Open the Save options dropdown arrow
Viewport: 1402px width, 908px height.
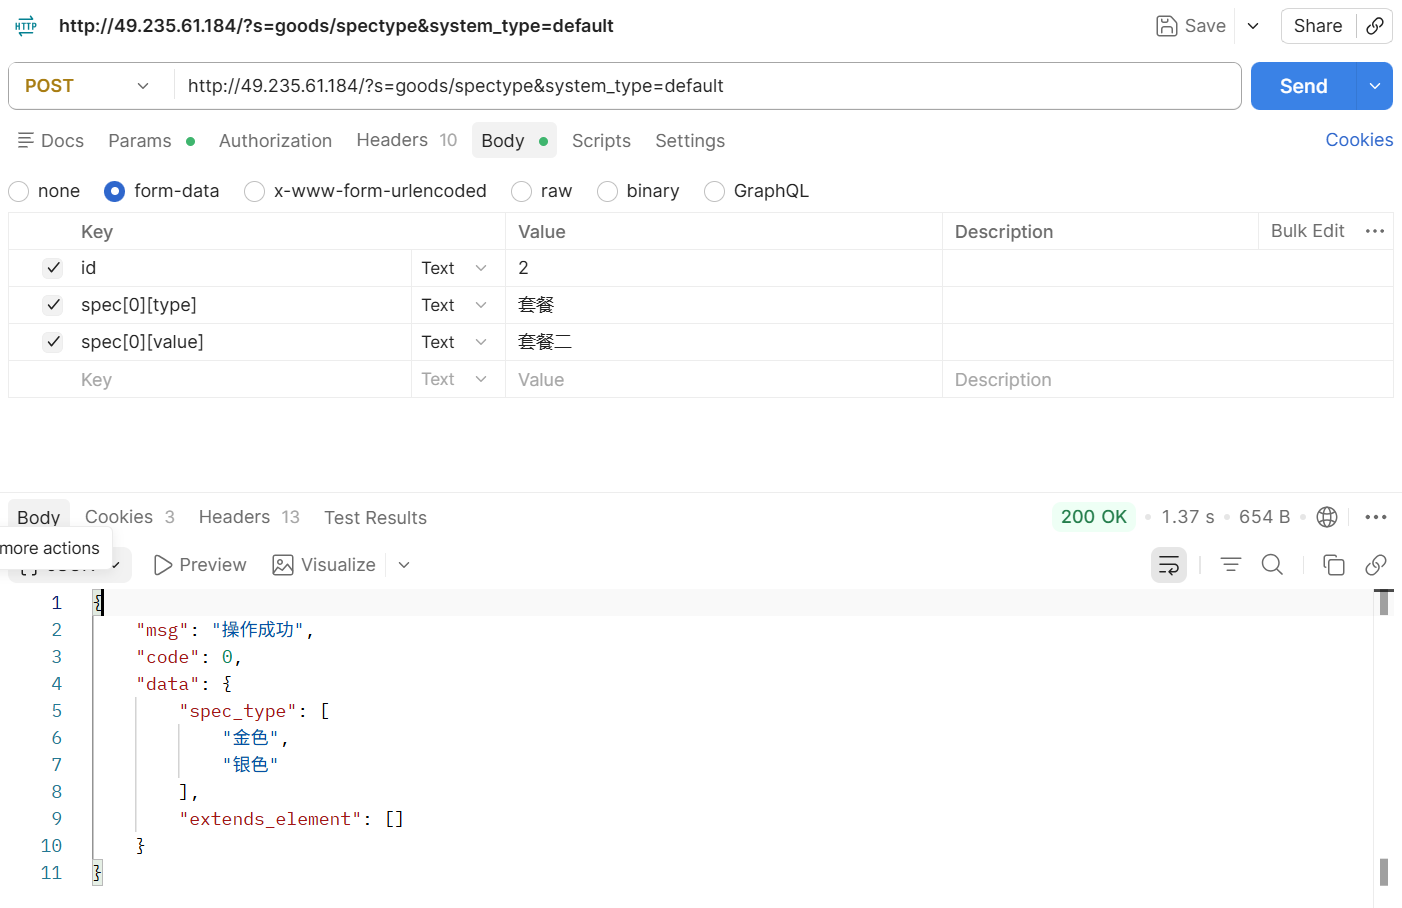pos(1253,26)
